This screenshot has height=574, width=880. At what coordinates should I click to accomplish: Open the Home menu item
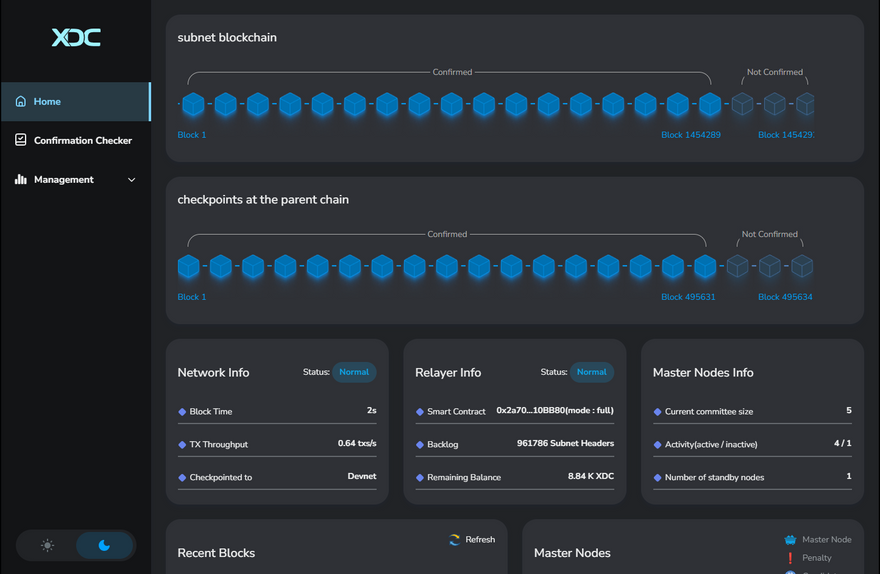tap(47, 101)
